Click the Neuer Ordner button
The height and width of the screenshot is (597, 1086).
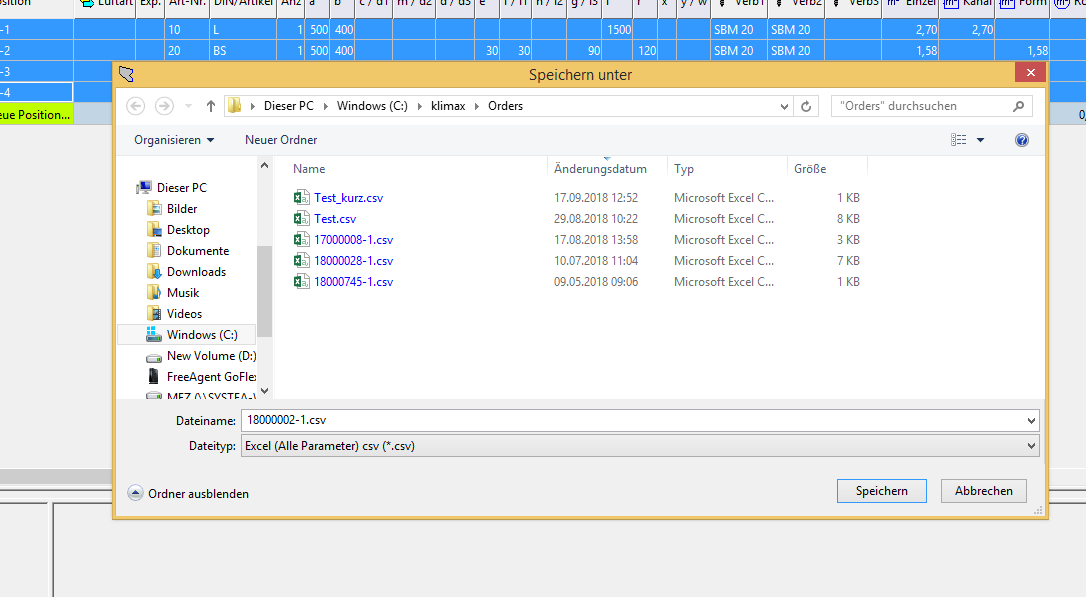pos(281,140)
